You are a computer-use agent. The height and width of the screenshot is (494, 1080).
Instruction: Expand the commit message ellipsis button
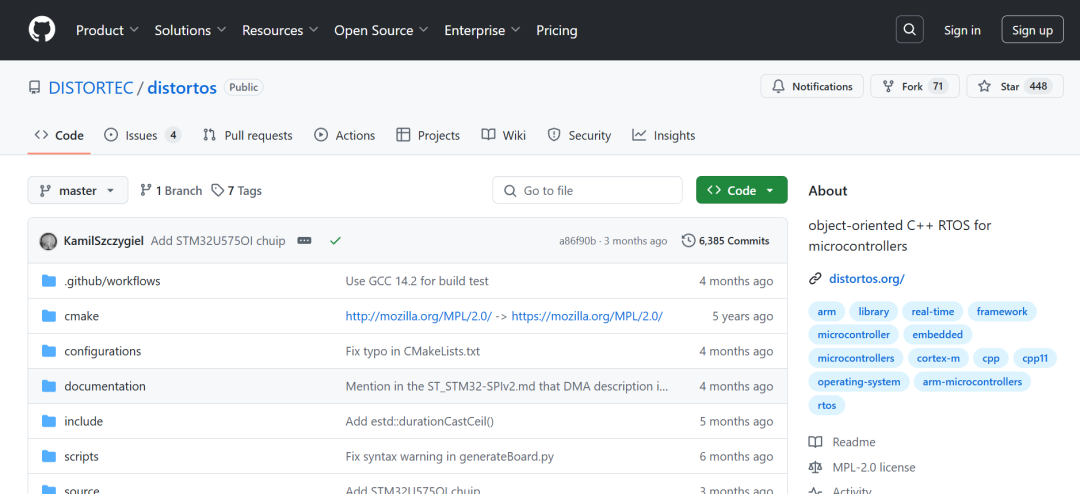pos(304,241)
